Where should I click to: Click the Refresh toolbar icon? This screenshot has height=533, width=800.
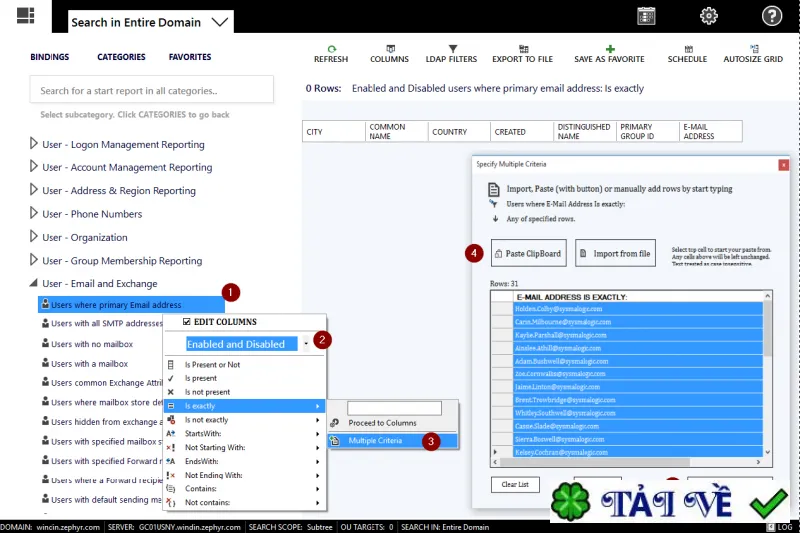point(332,49)
